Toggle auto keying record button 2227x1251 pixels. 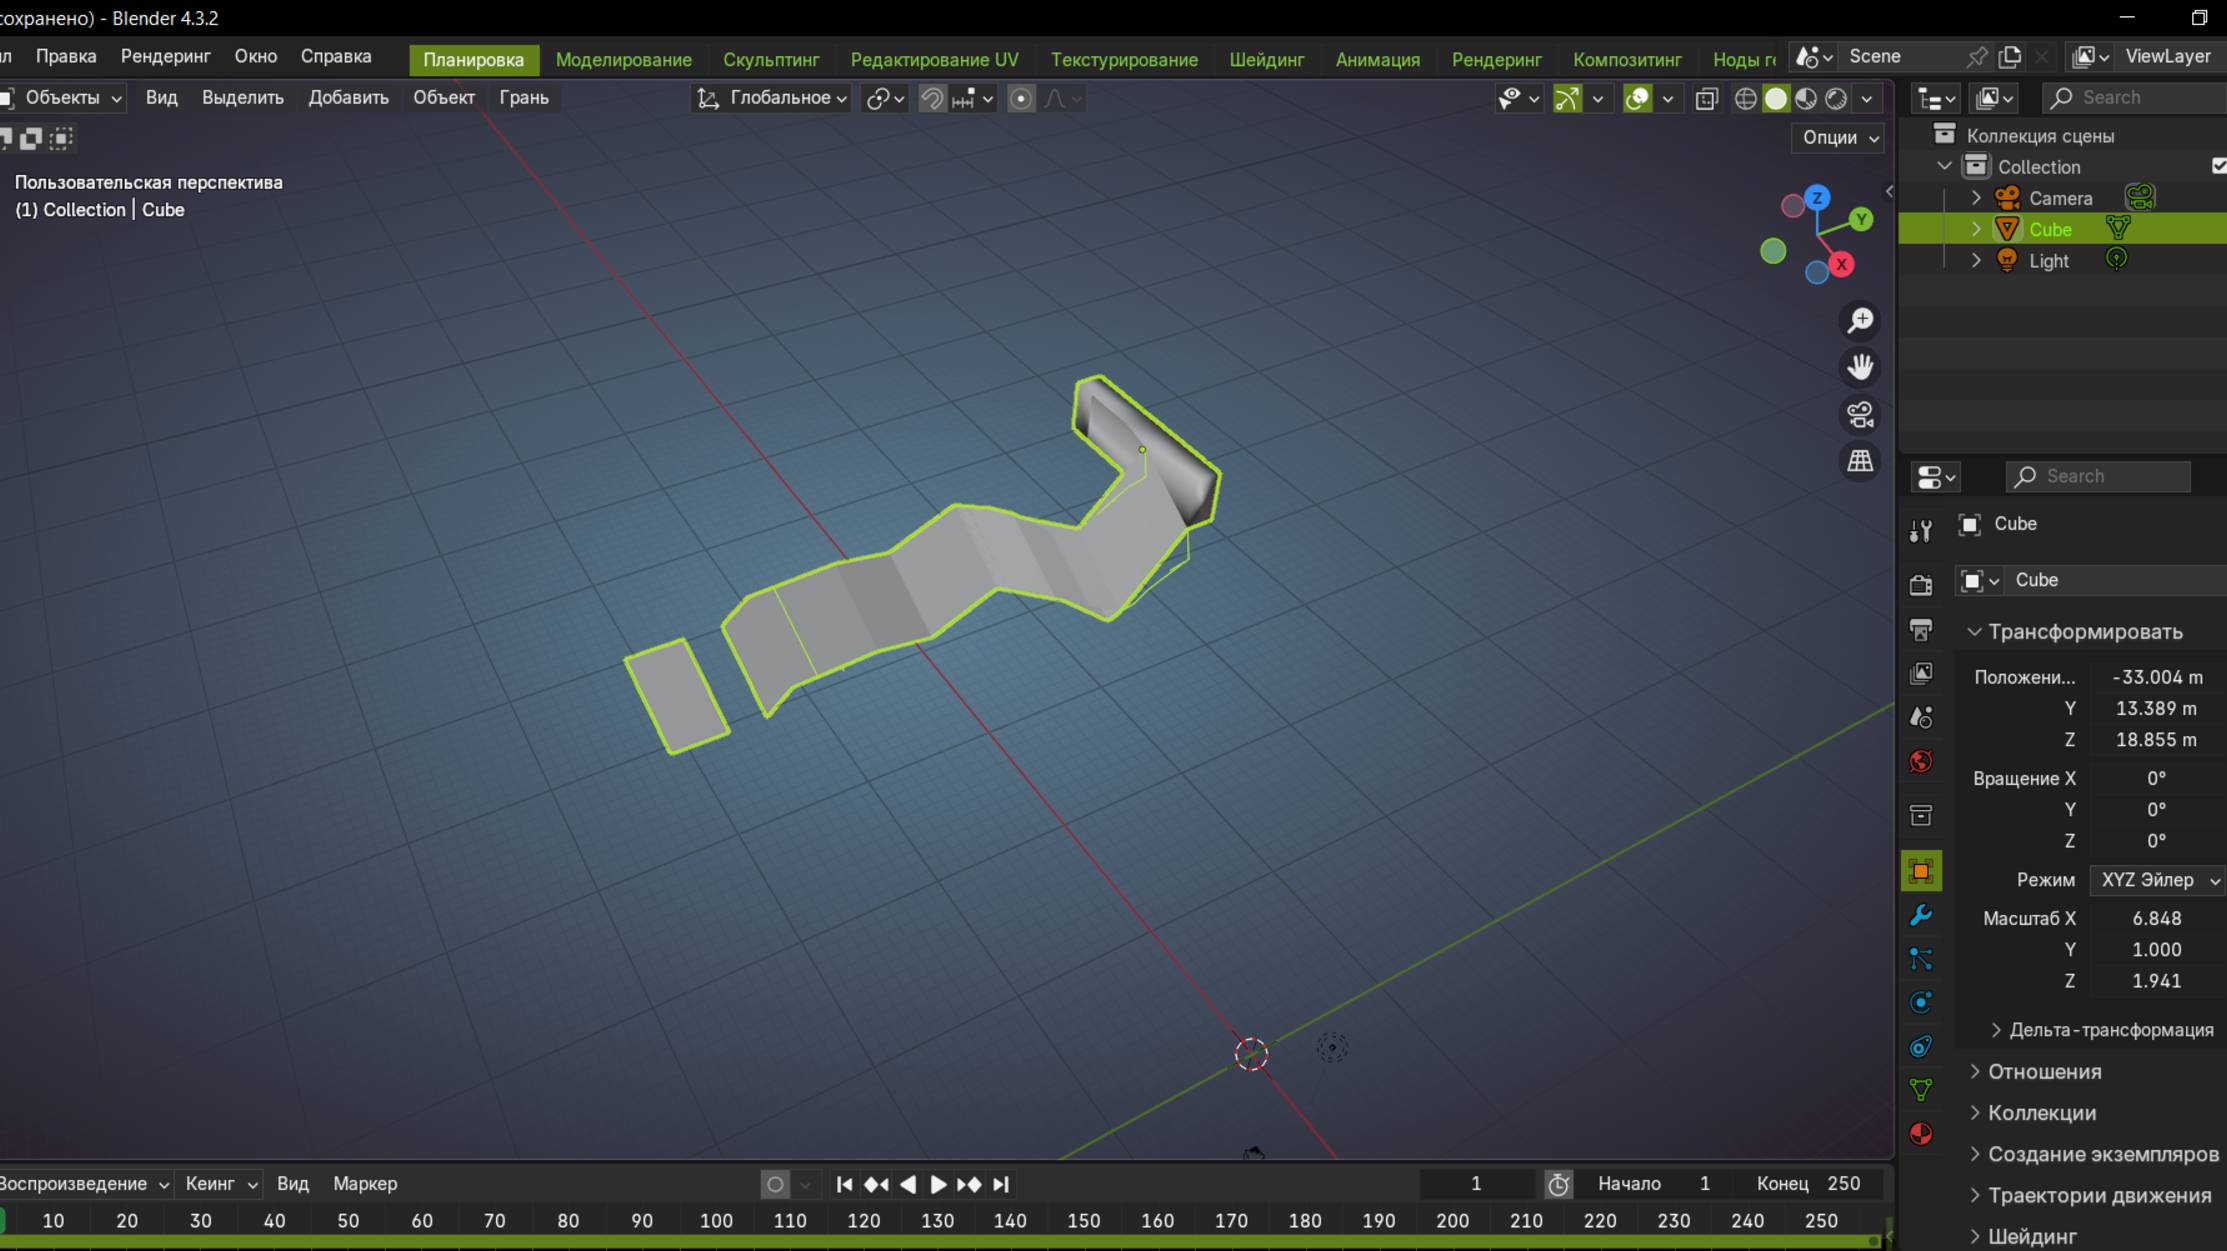coord(774,1184)
